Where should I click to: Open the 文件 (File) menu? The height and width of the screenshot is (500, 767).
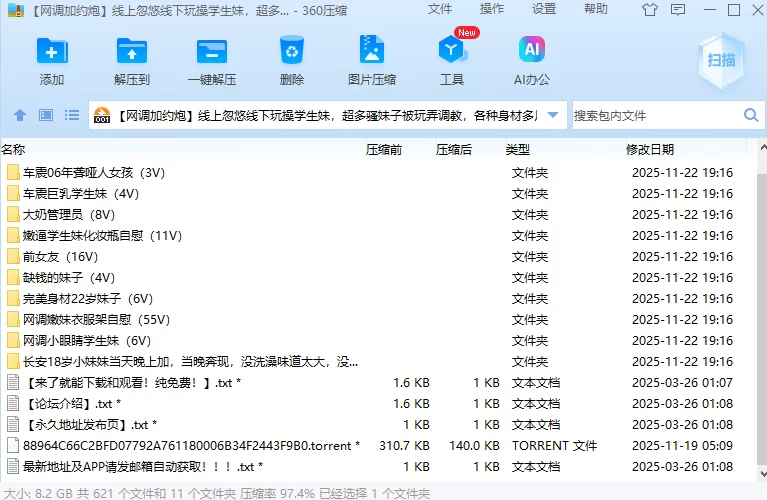(440, 9)
